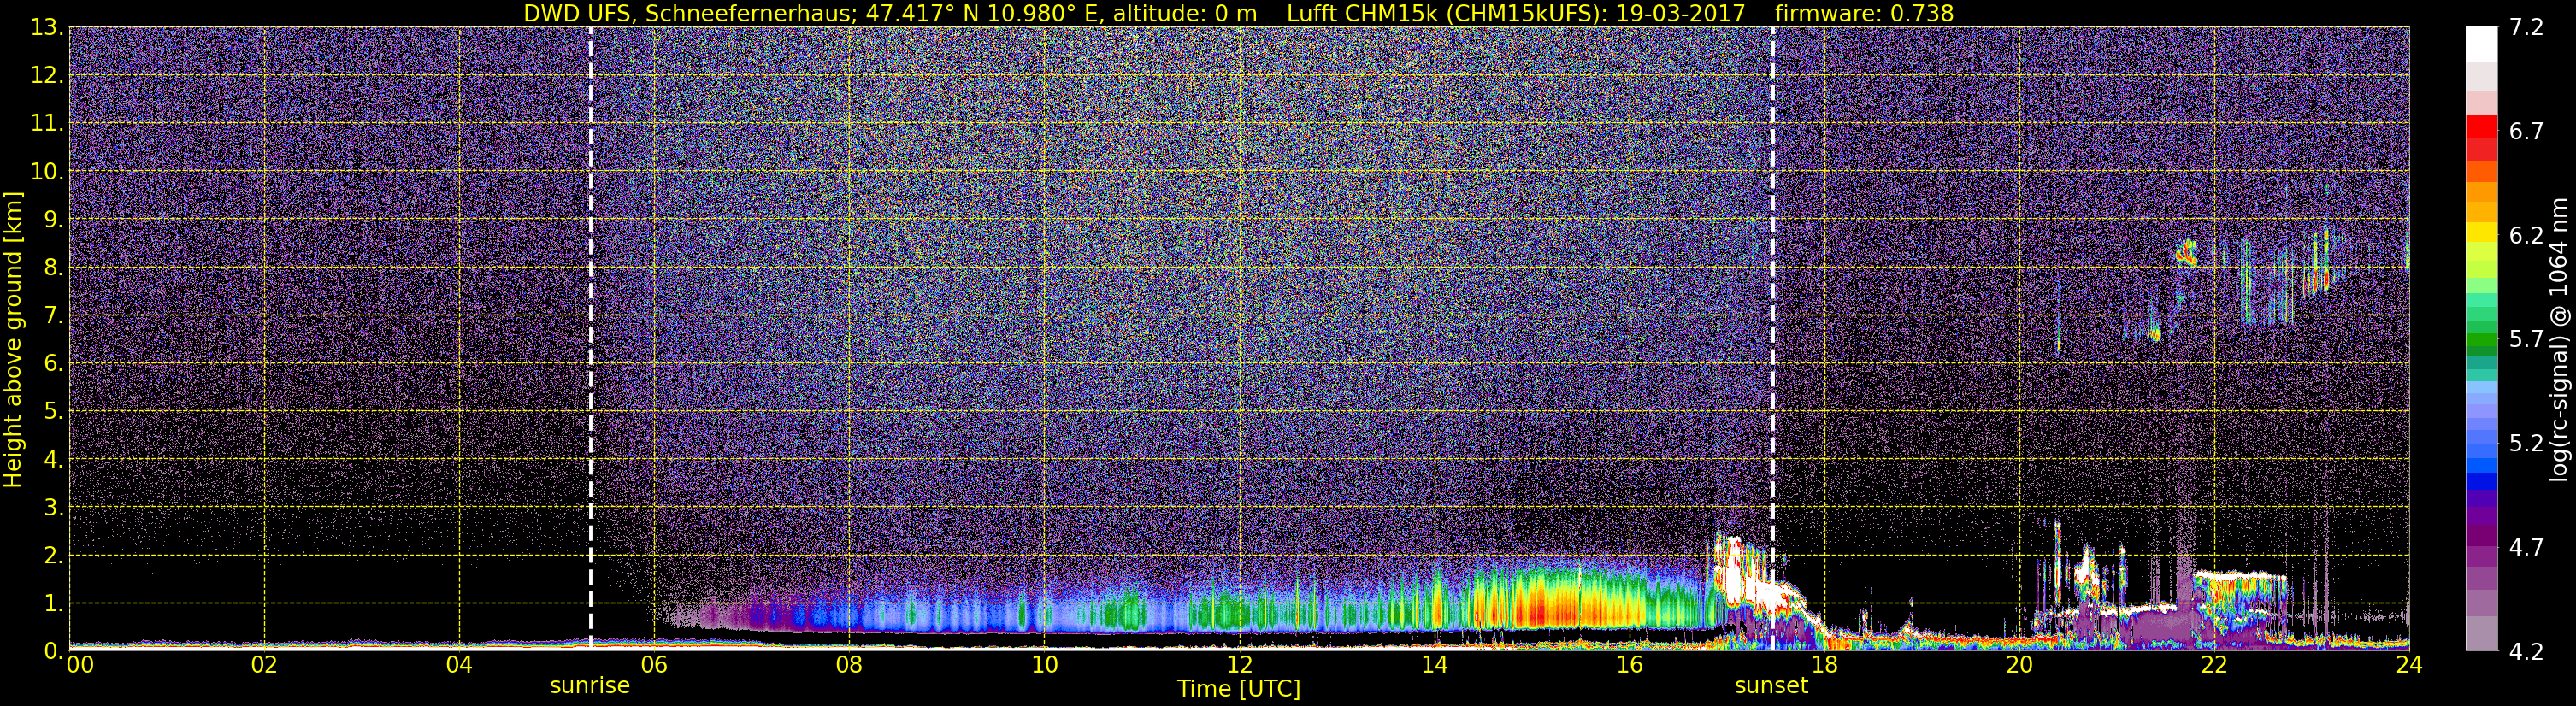Click the '10' tick on the time axis

[x=1044, y=665]
